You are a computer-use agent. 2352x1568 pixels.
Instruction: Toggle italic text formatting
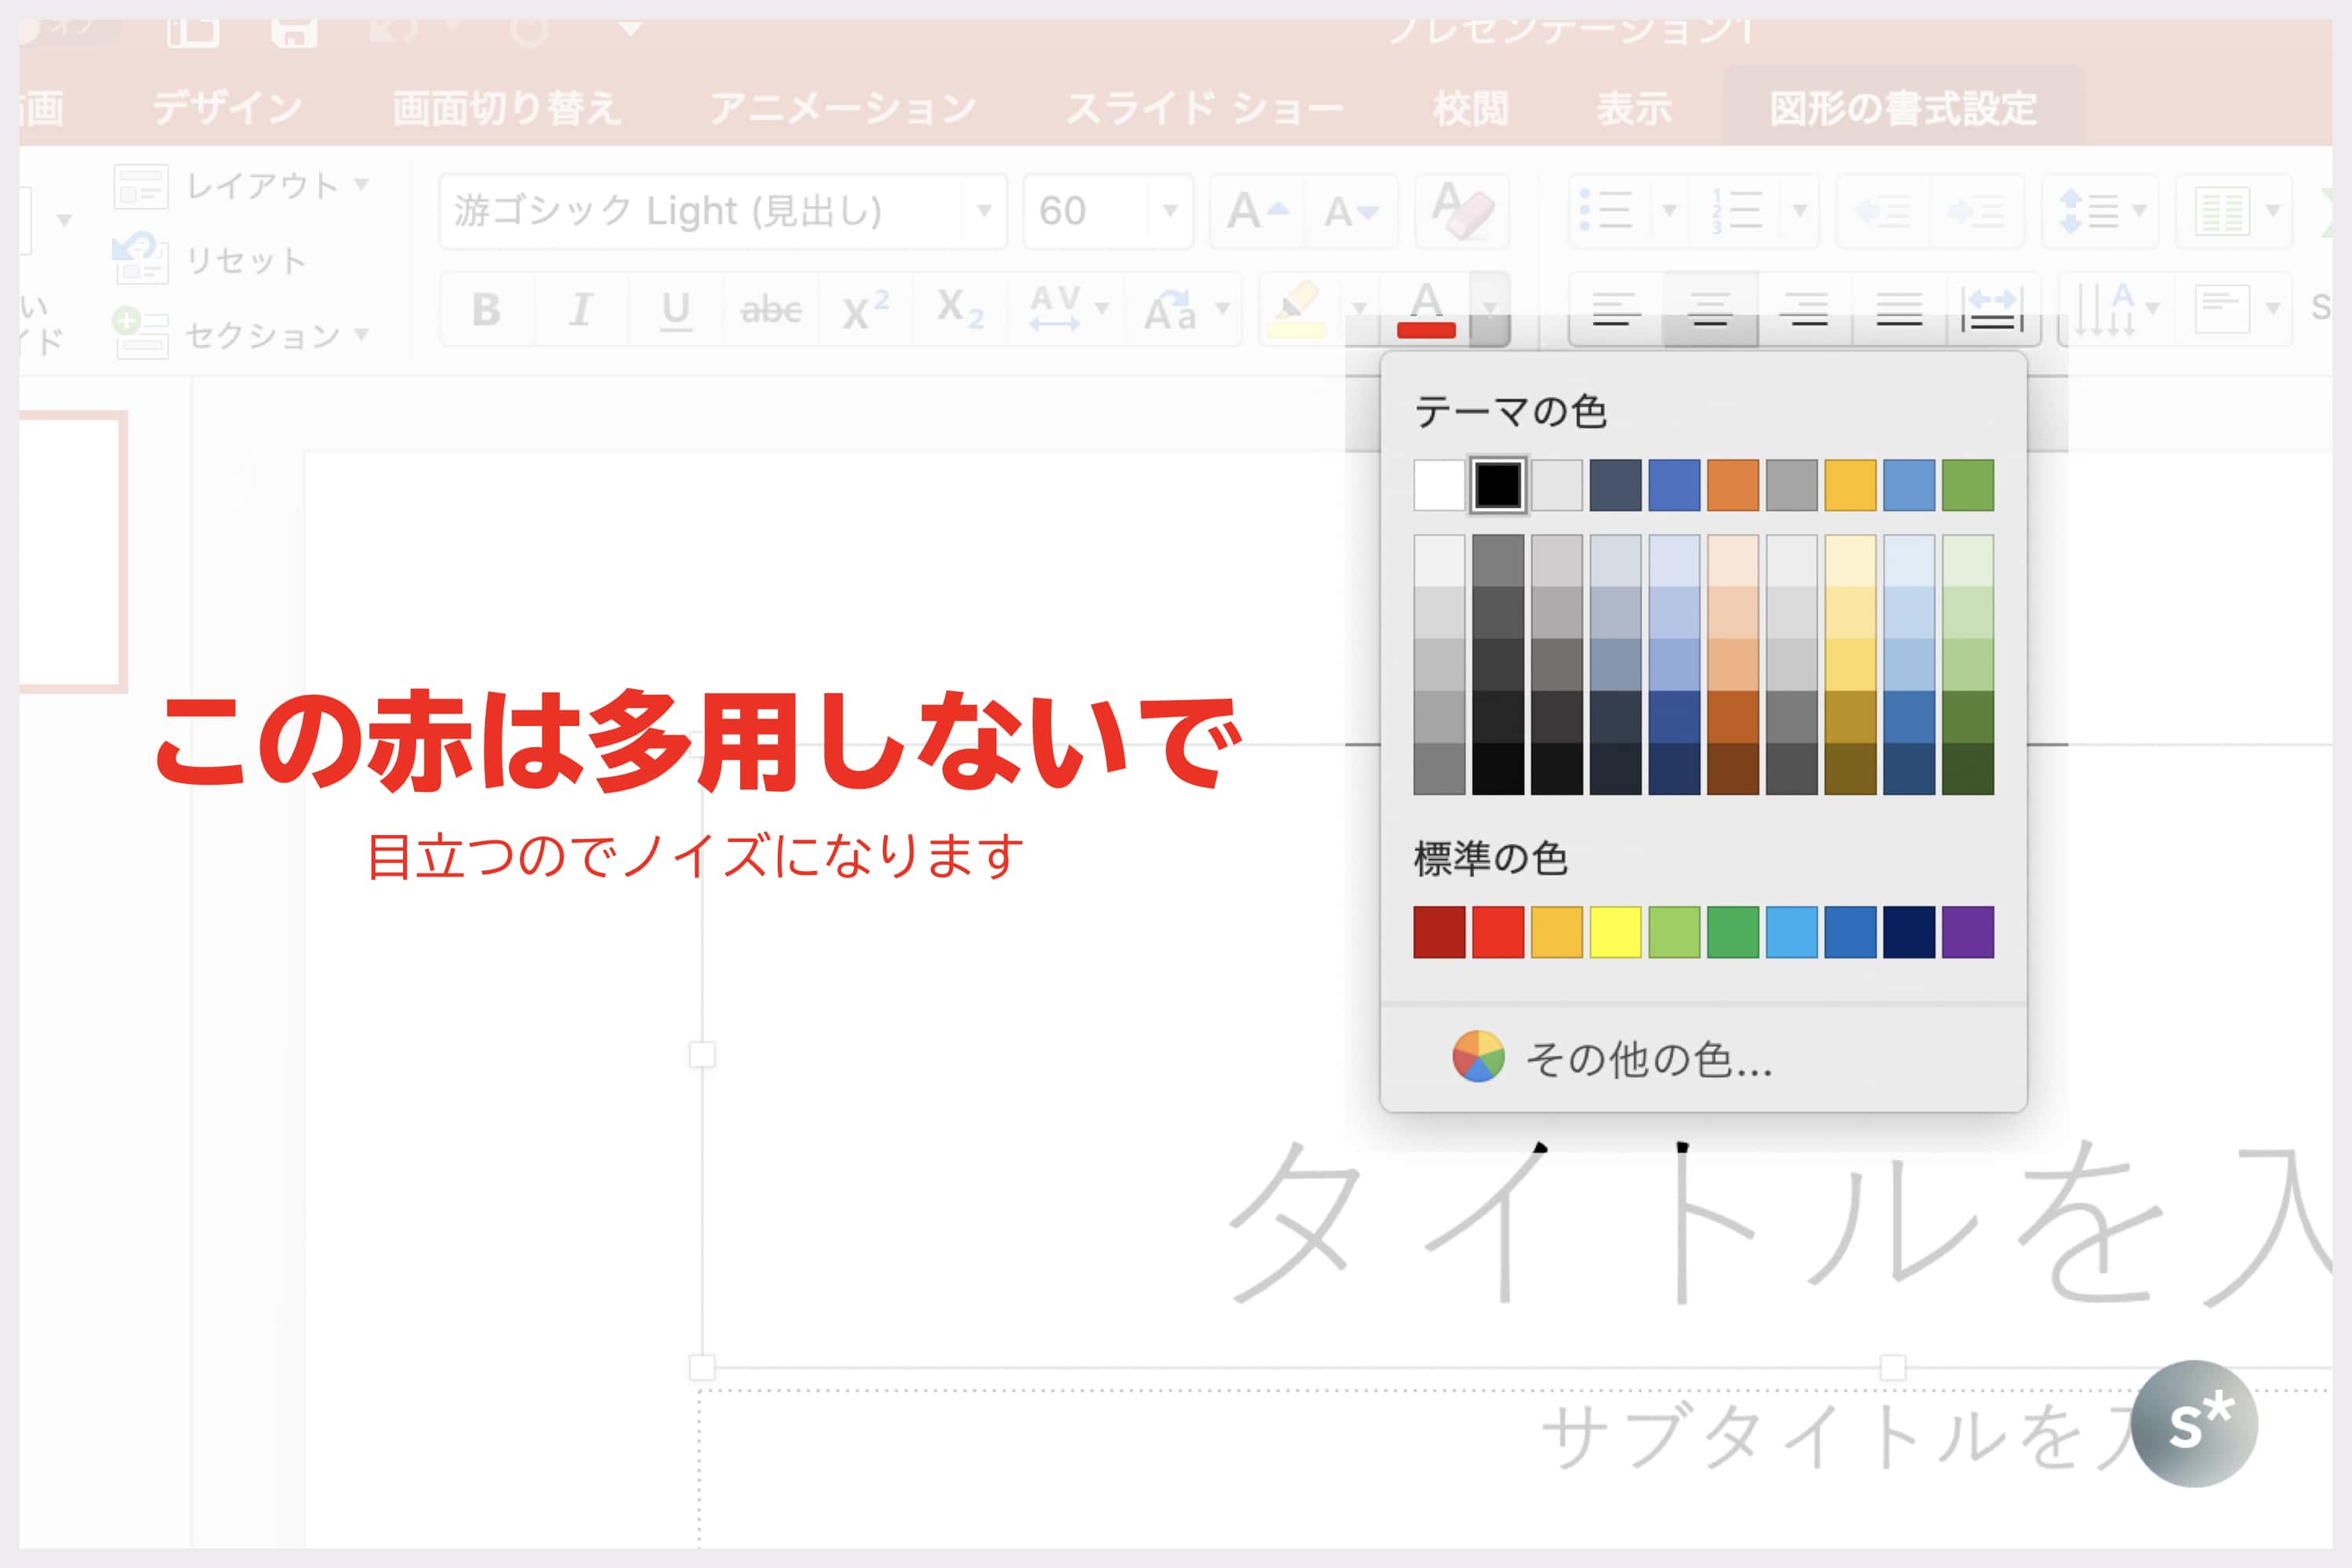coord(581,310)
